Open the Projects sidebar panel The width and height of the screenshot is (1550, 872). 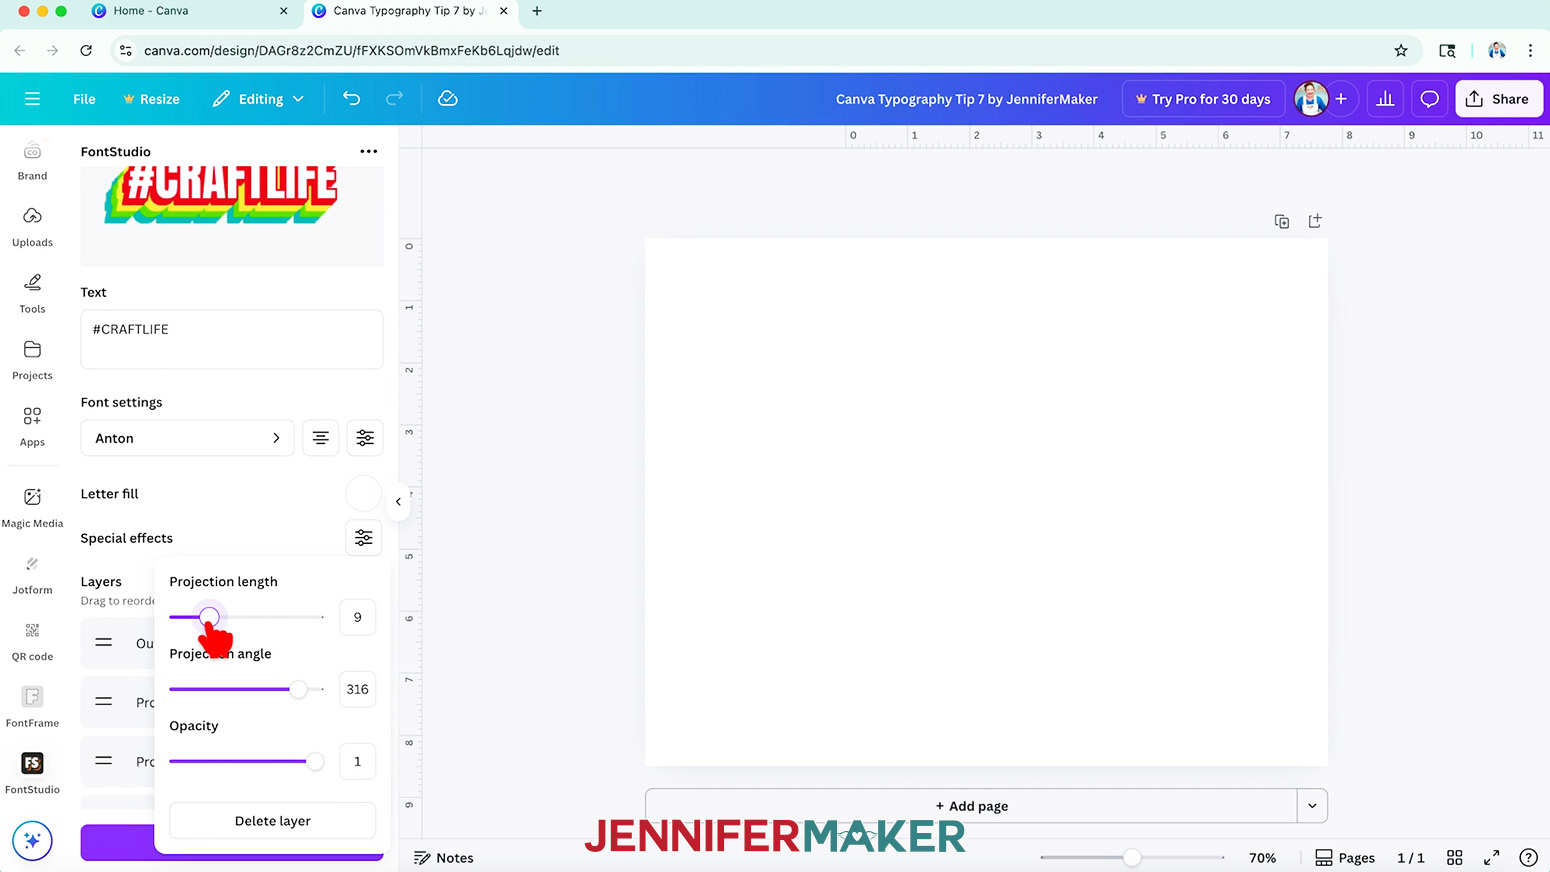coord(32,360)
